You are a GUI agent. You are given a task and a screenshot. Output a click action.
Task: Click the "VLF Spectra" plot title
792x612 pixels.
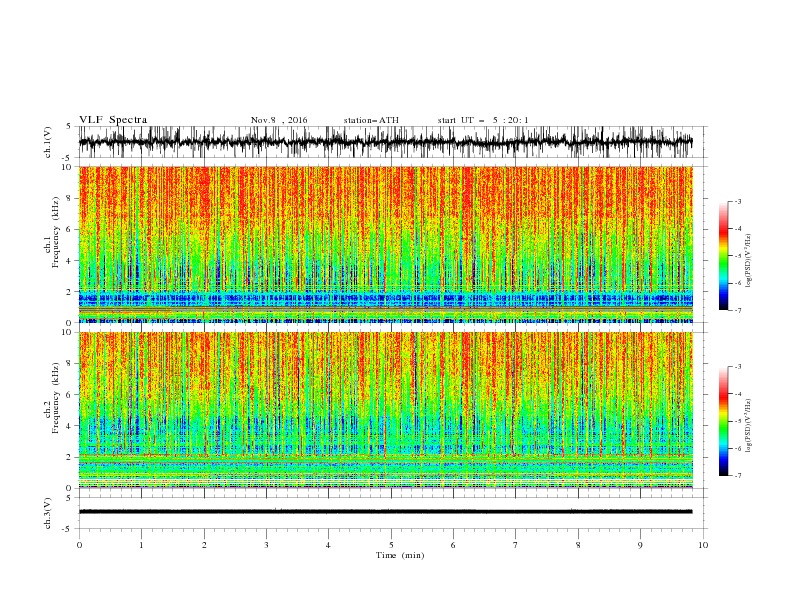(x=113, y=120)
